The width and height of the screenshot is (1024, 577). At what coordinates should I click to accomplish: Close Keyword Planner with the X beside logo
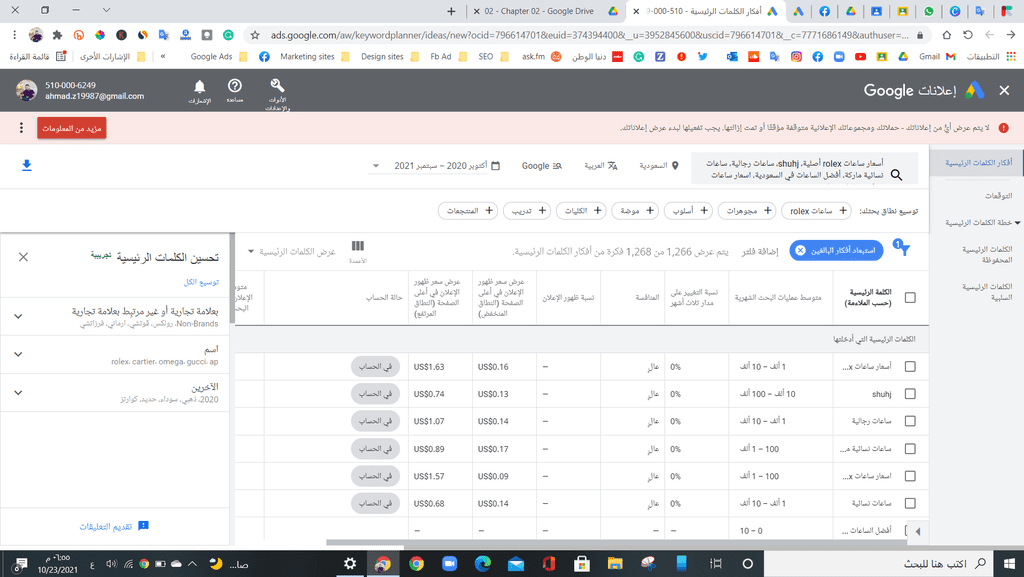coord(1004,91)
